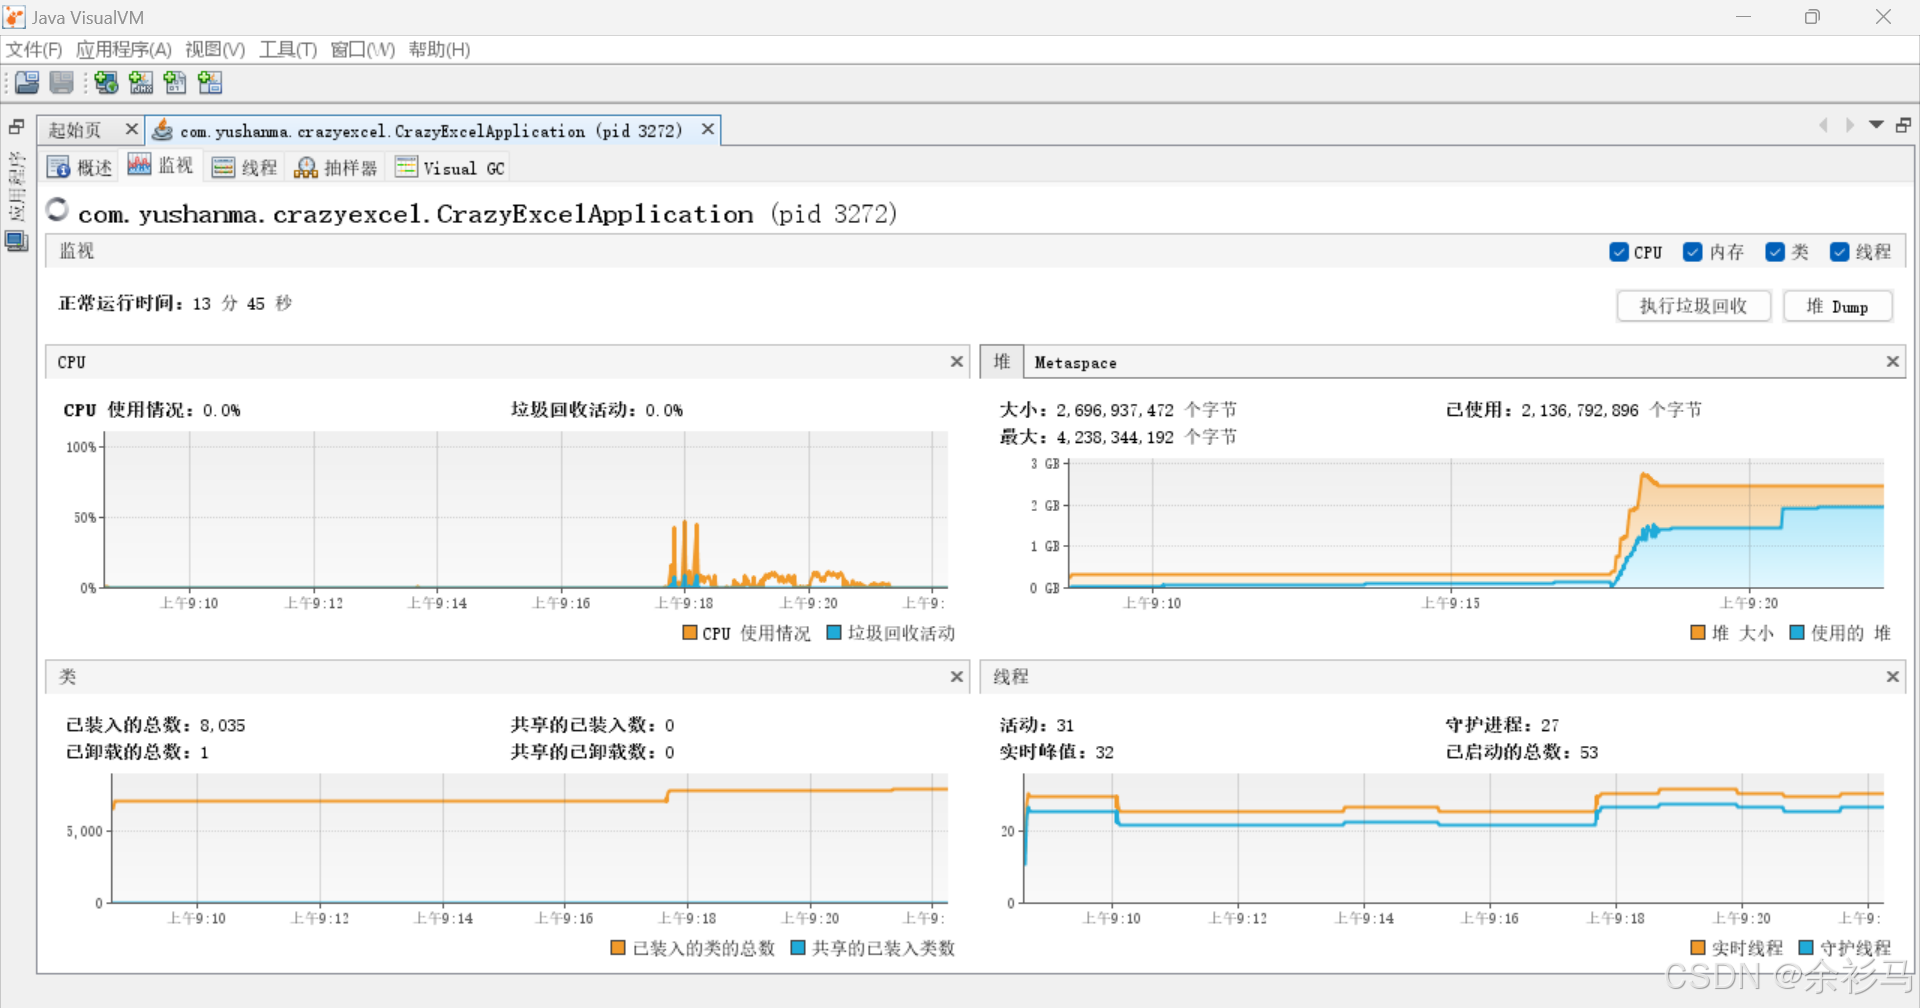Click 执行垃圾回收 perform GC button

tap(1693, 306)
